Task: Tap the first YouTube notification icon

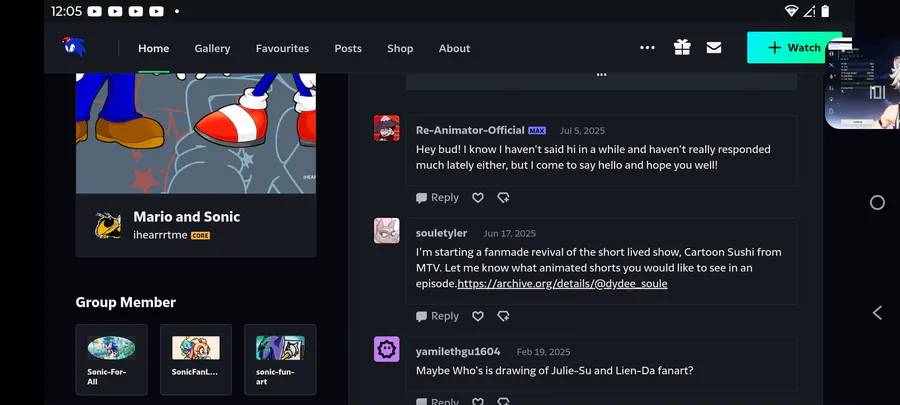Action: click(x=95, y=11)
